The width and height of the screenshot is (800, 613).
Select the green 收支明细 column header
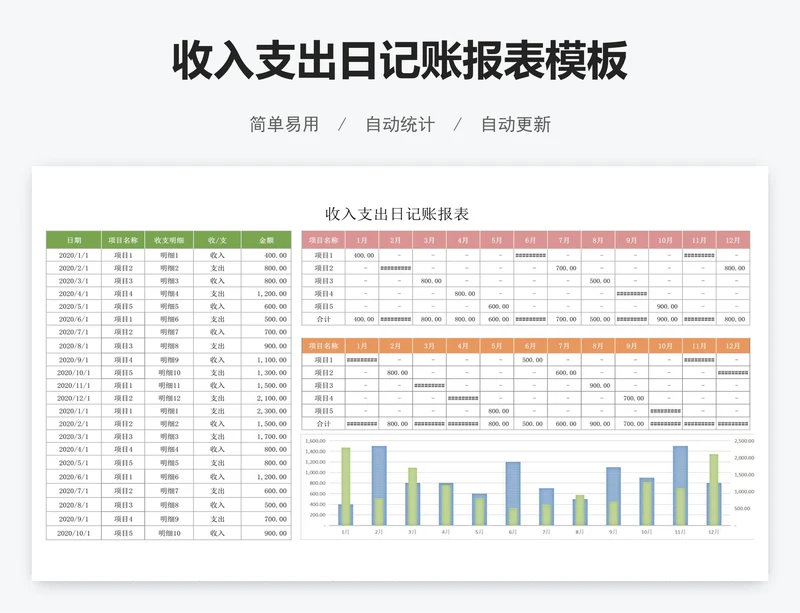pos(169,240)
